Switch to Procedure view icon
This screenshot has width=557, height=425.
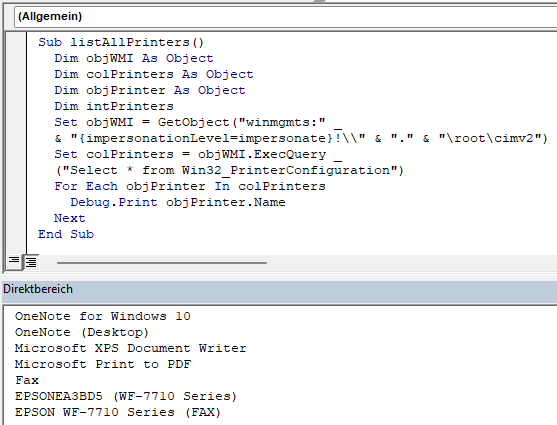[14, 262]
